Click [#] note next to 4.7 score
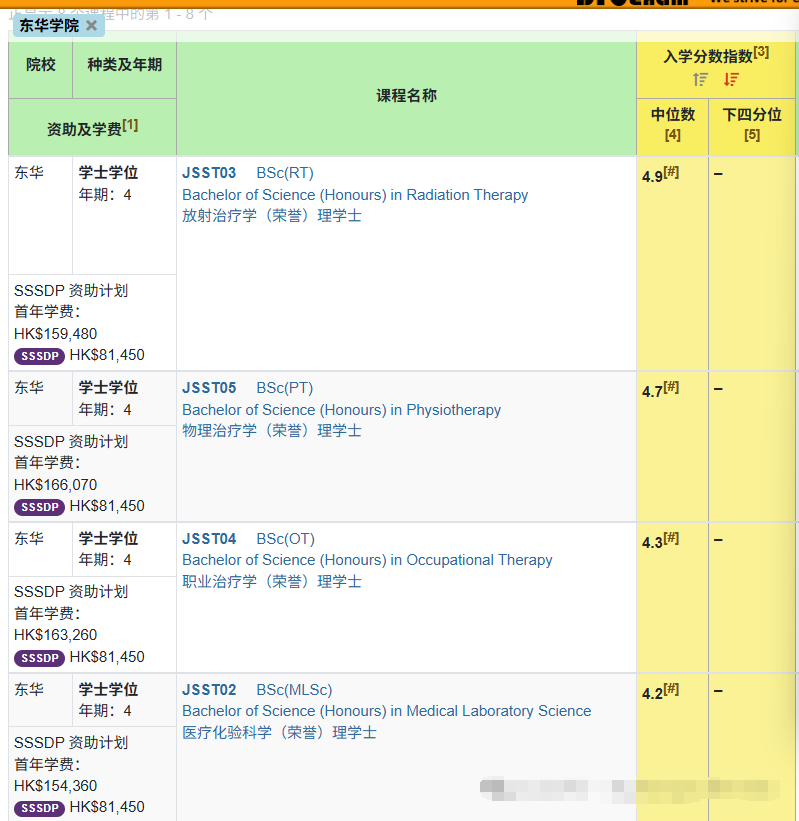 click(x=671, y=387)
